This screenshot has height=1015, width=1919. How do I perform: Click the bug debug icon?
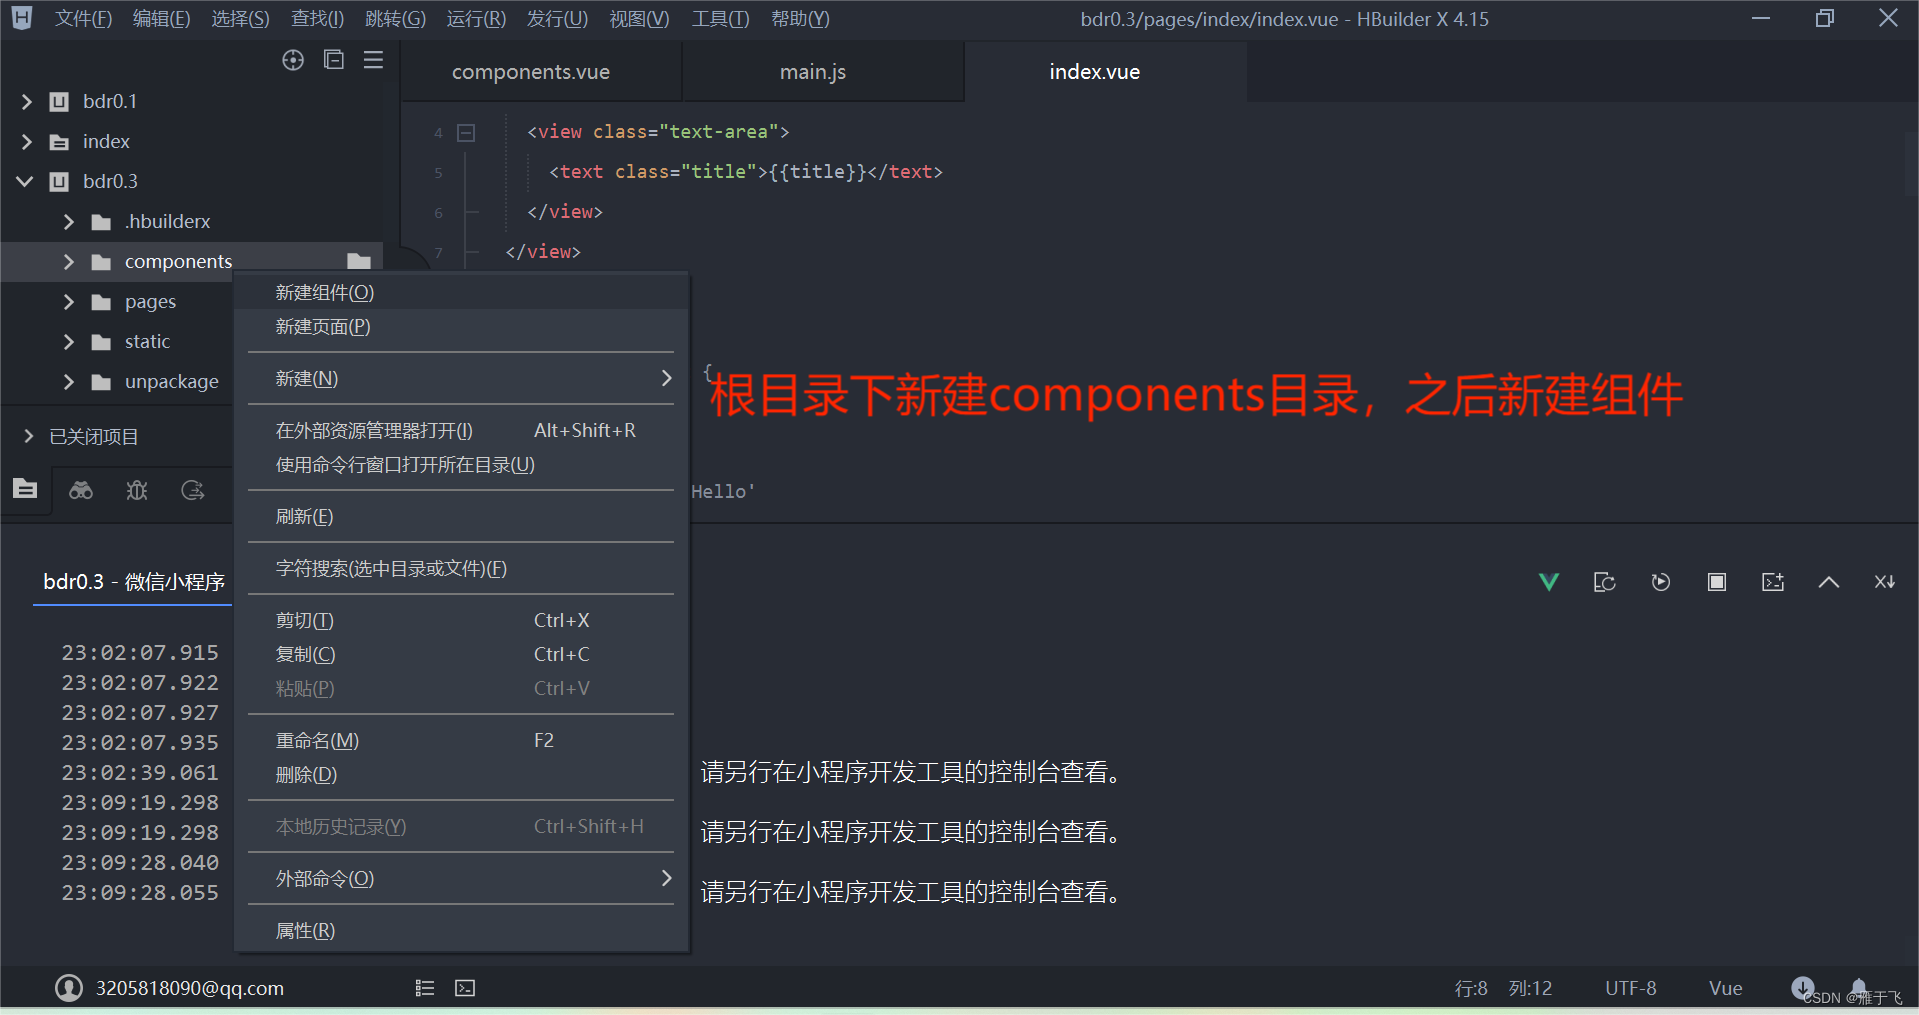137,490
